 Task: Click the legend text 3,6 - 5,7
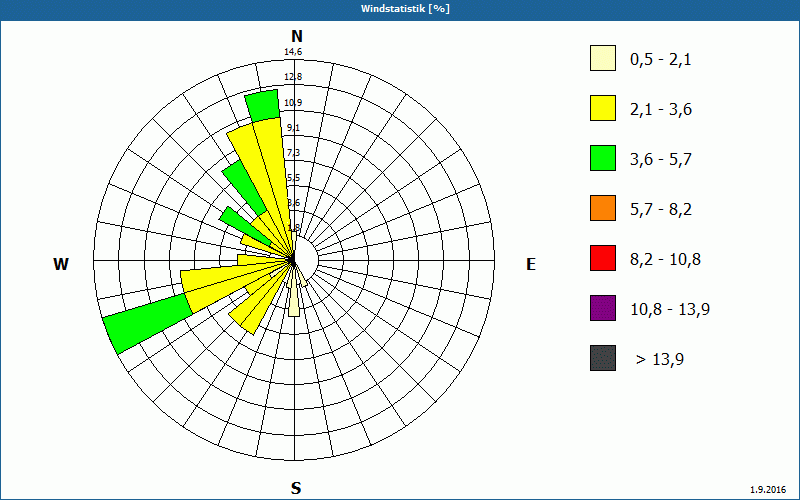tap(661, 160)
